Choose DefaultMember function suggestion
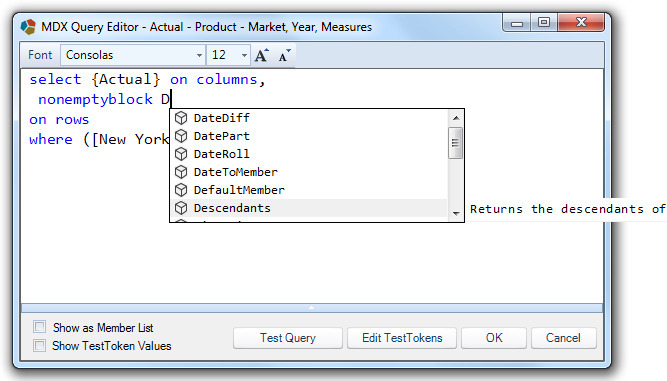This screenshot has width=667, height=381. pyautogui.click(x=309, y=190)
